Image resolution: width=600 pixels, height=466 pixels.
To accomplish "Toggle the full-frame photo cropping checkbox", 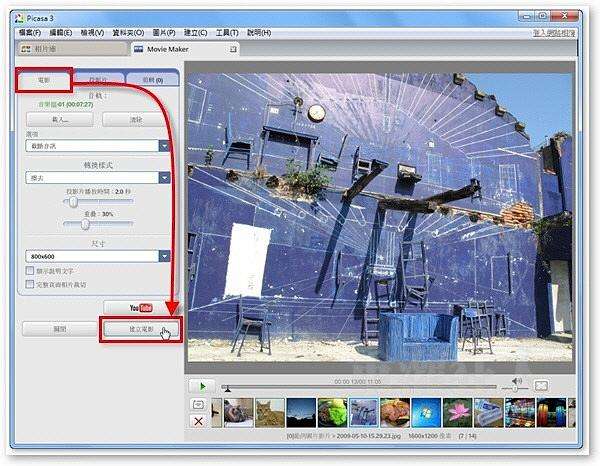I will point(30,284).
